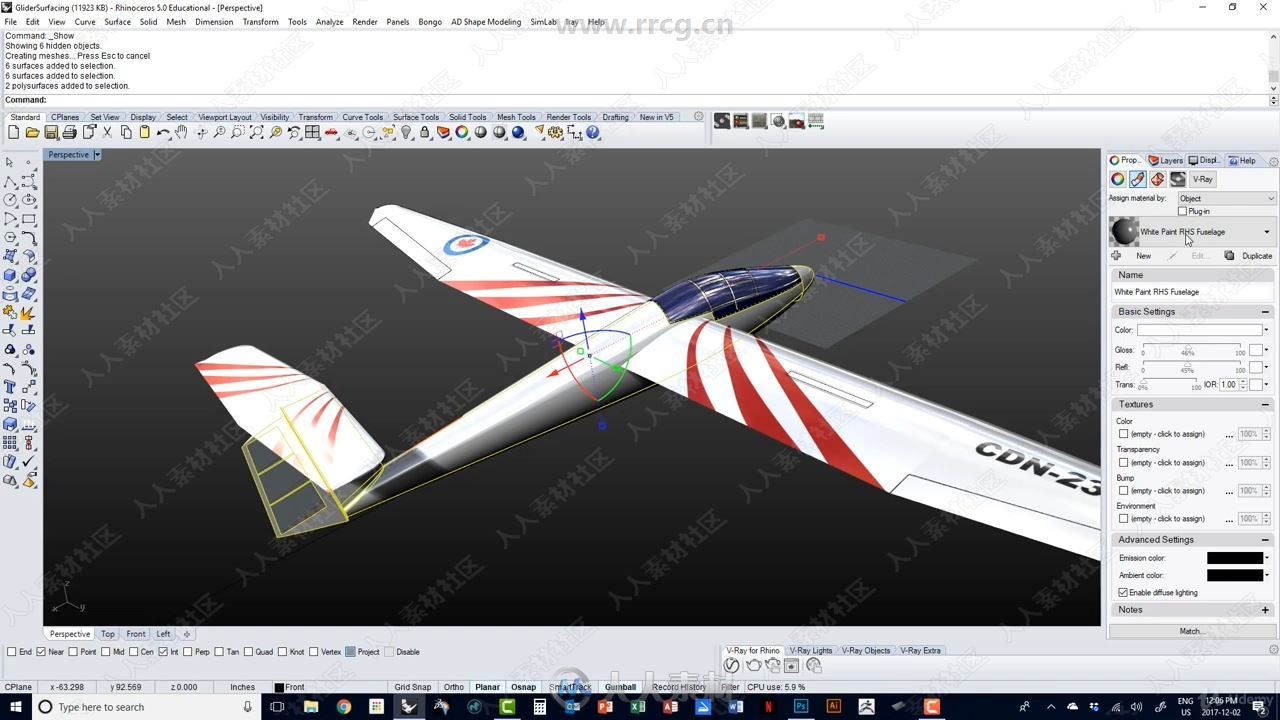Image resolution: width=1280 pixels, height=720 pixels.
Task: Click the Open file folder icon
Action: [x=33, y=132]
